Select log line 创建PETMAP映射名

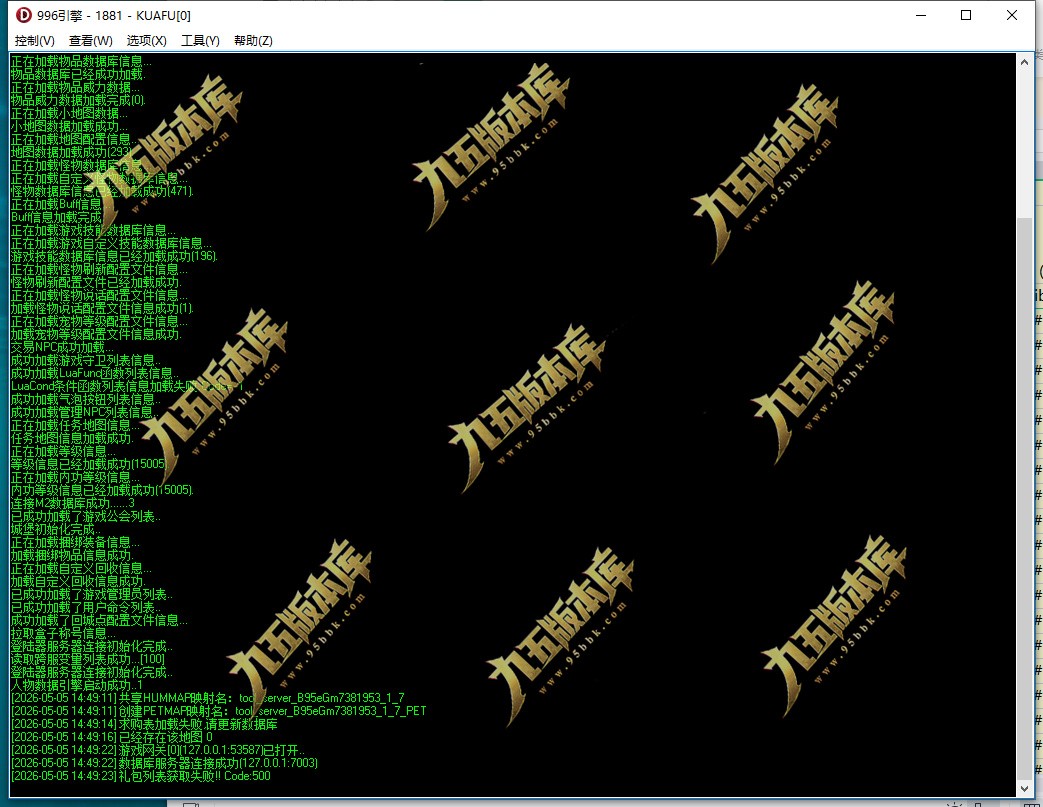pyautogui.click(x=218, y=711)
